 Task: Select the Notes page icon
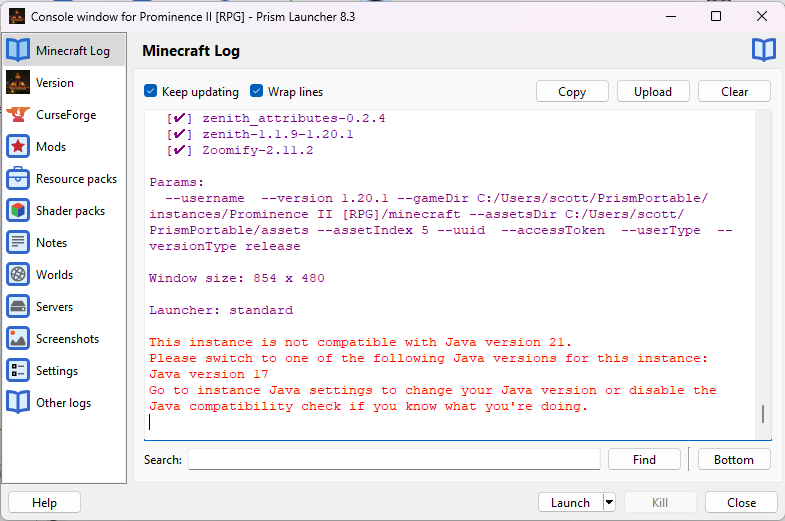click(x=18, y=243)
